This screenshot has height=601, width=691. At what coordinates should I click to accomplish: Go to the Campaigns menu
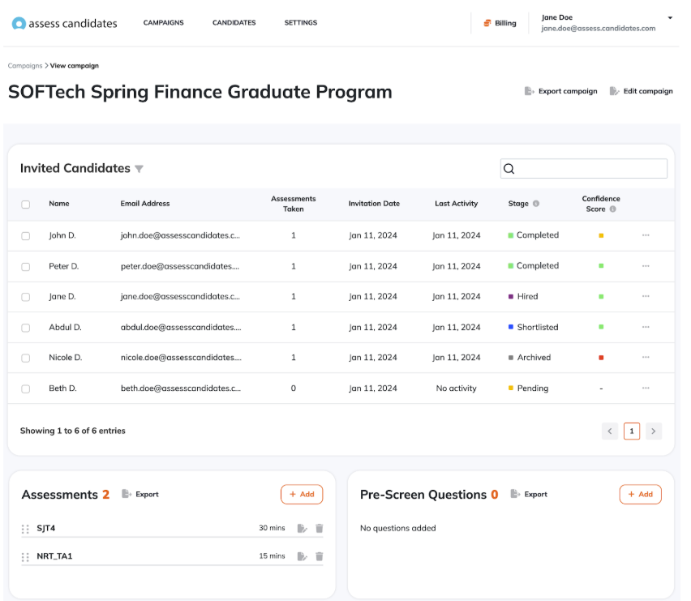(x=163, y=22)
